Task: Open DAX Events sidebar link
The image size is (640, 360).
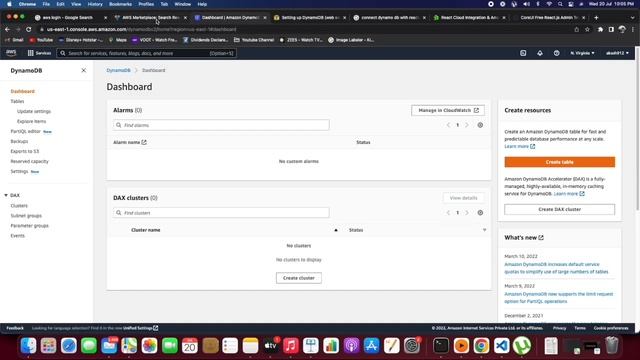Action: tap(18, 236)
